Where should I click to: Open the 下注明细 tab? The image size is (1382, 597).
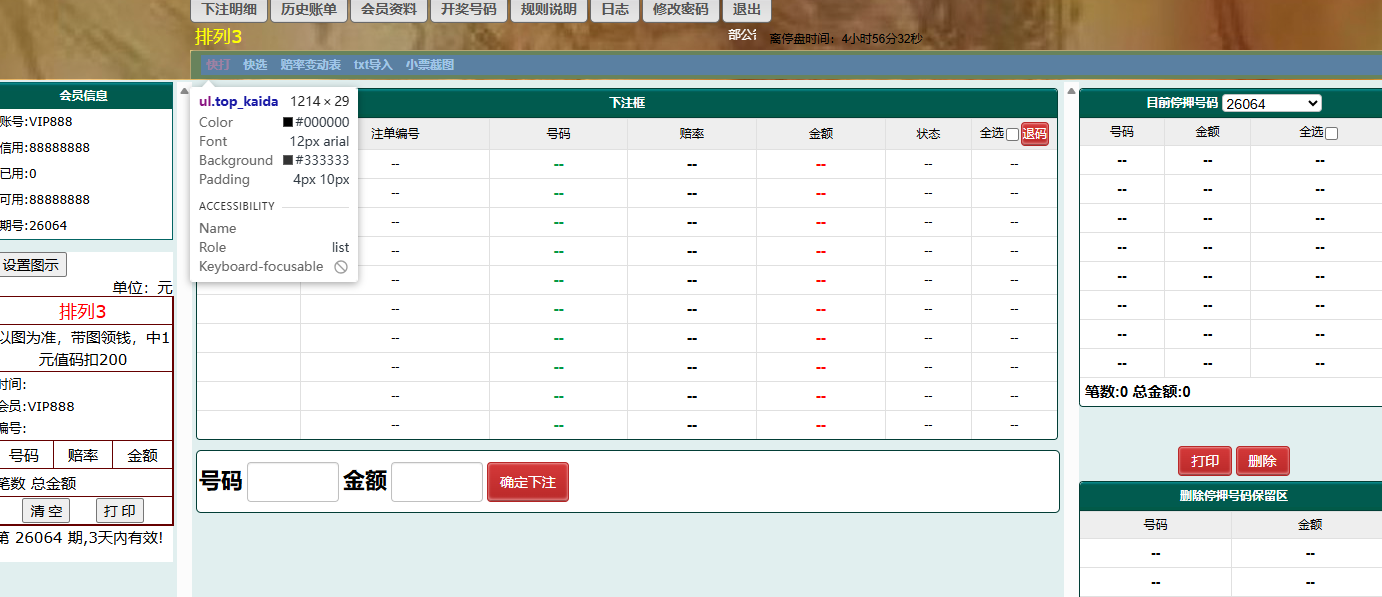tap(229, 10)
